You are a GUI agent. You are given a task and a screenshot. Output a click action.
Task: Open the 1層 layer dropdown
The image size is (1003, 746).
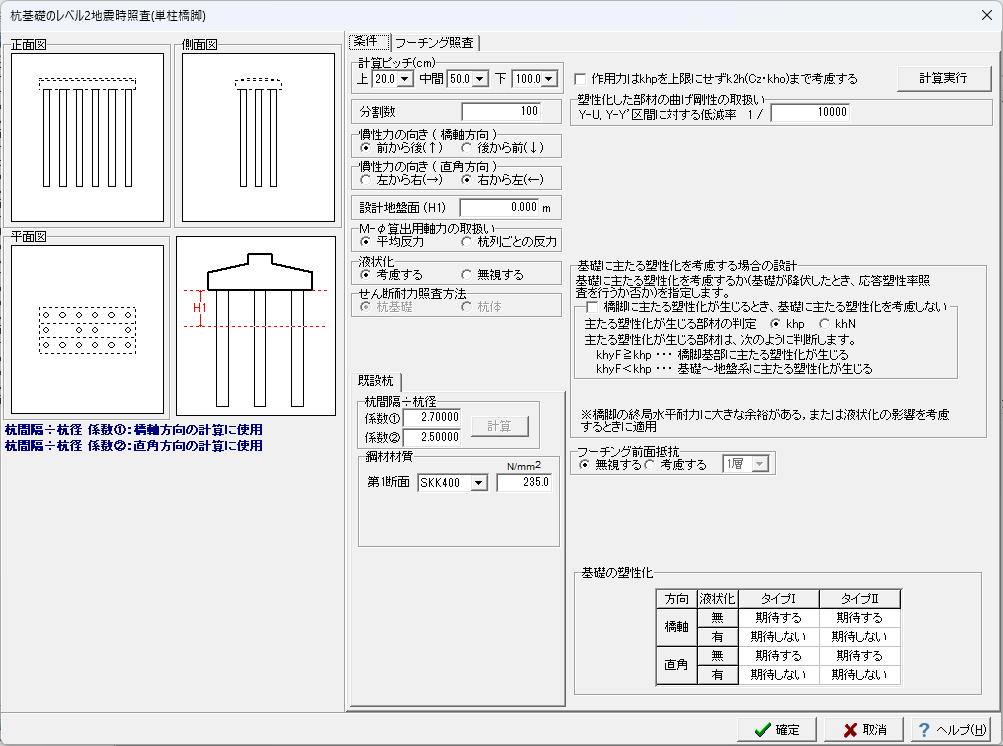[x=760, y=464]
